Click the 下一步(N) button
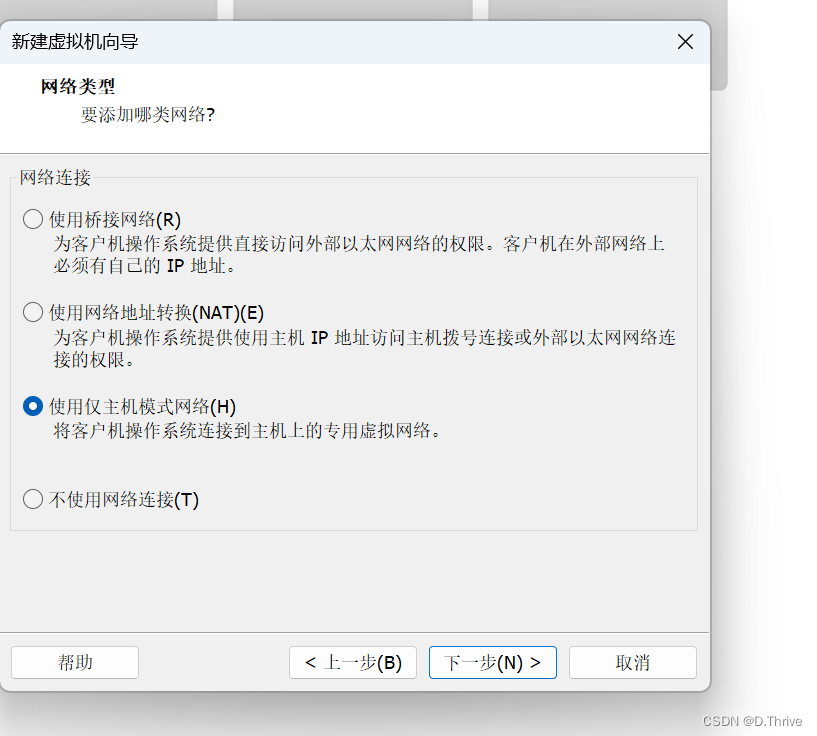 click(x=492, y=662)
